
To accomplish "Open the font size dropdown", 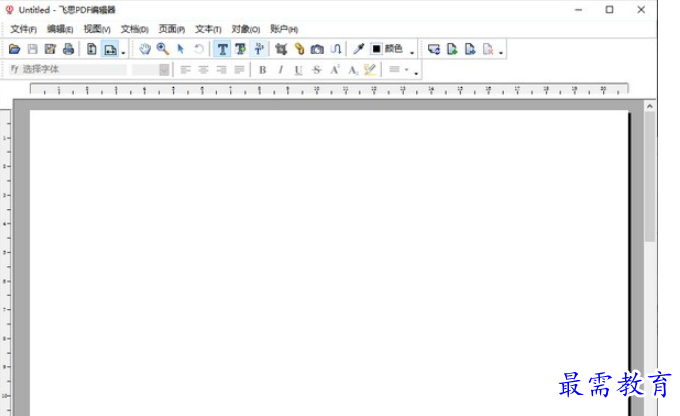I will pyautogui.click(x=164, y=69).
